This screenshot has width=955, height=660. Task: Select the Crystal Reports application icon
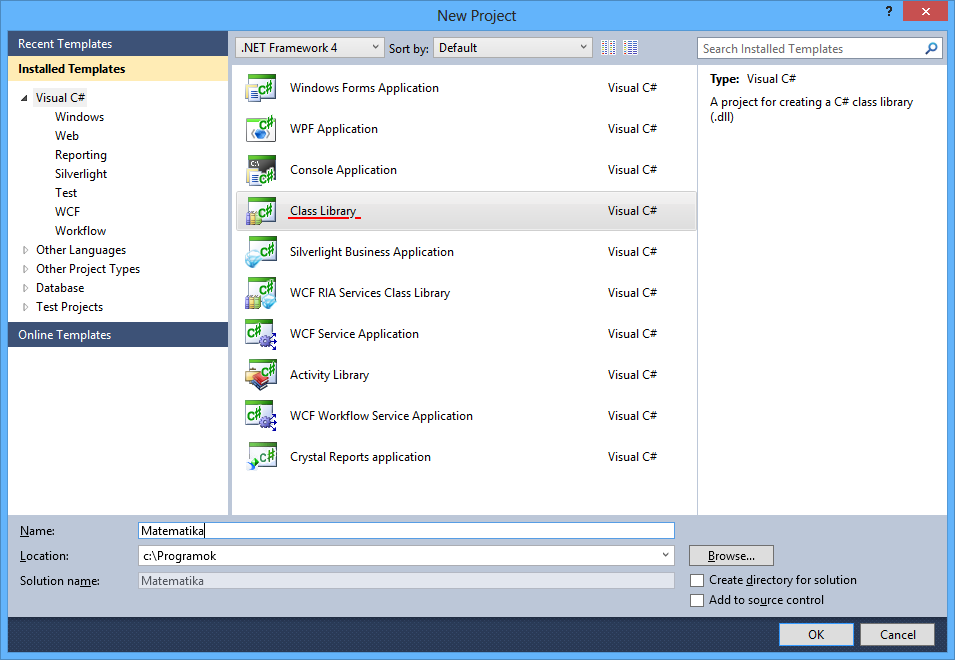point(261,457)
